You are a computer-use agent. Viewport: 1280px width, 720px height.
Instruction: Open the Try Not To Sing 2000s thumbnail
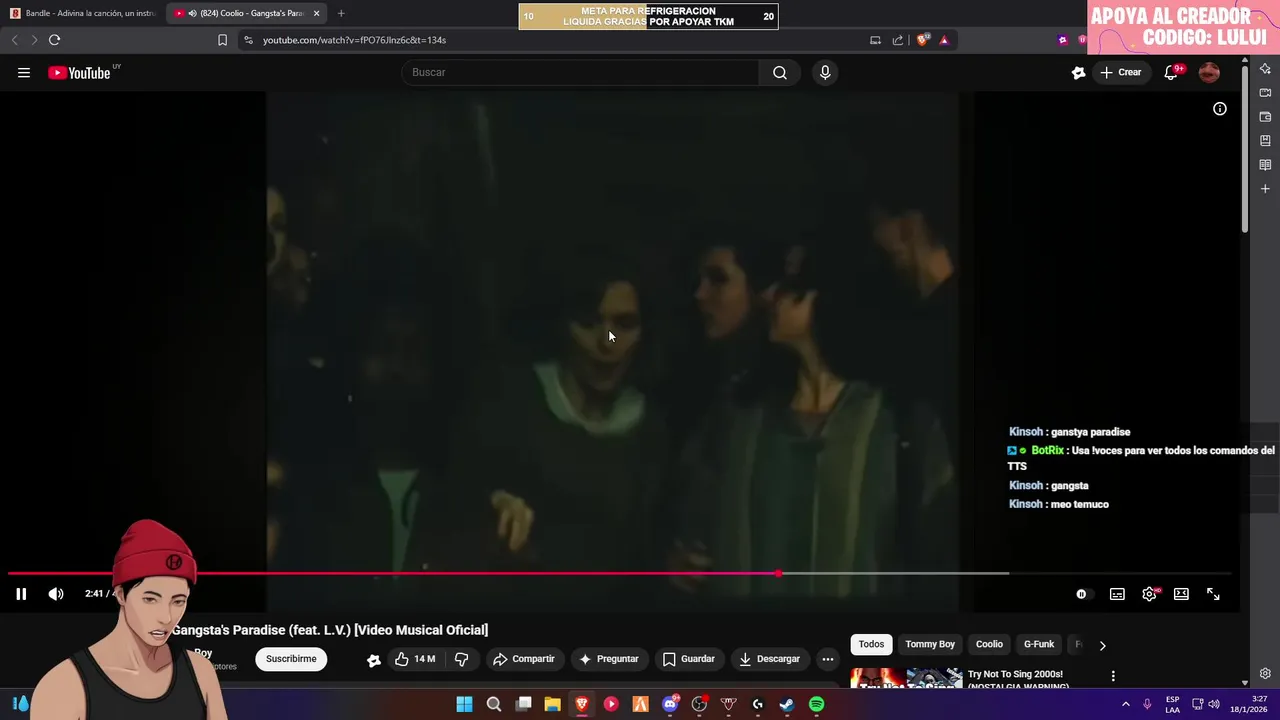(x=906, y=679)
